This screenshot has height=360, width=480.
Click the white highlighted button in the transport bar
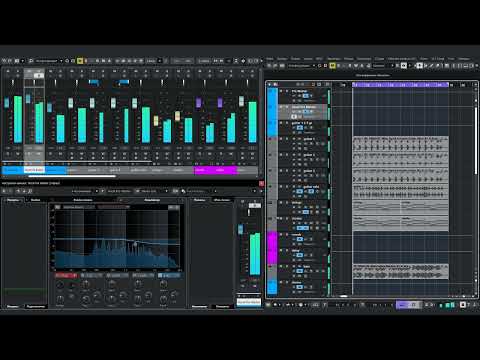463,305
